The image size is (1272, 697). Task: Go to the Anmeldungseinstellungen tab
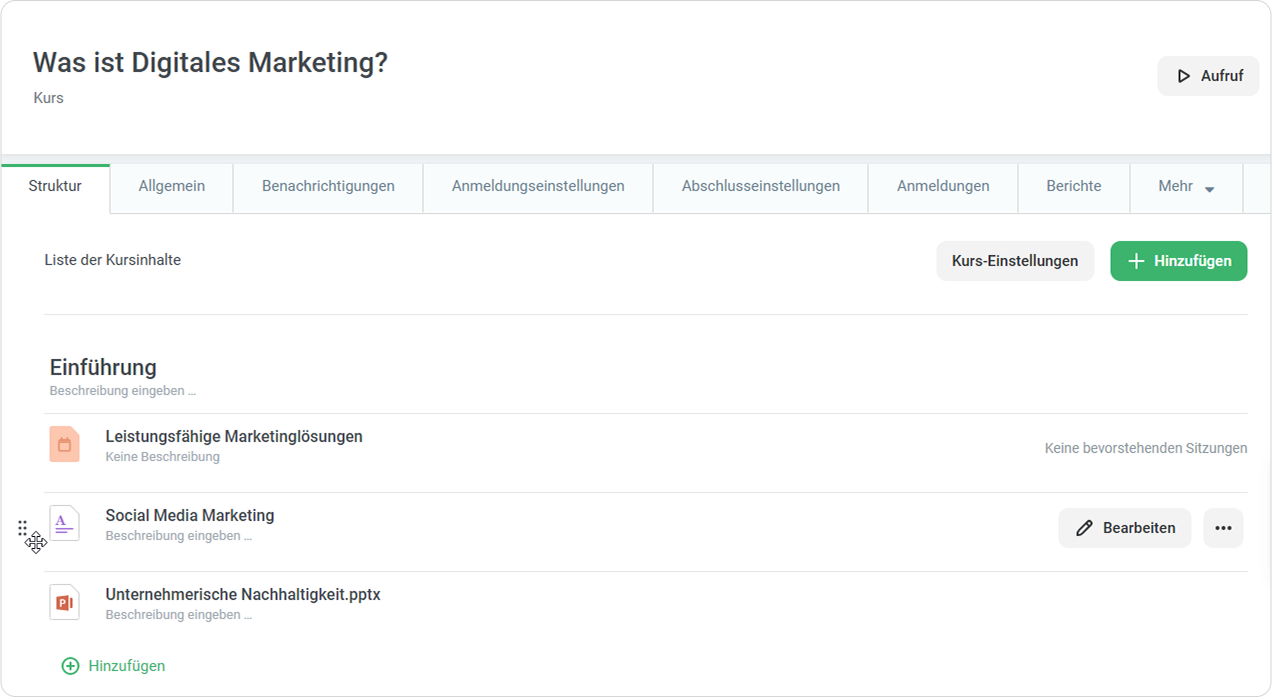(x=538, y=187)
